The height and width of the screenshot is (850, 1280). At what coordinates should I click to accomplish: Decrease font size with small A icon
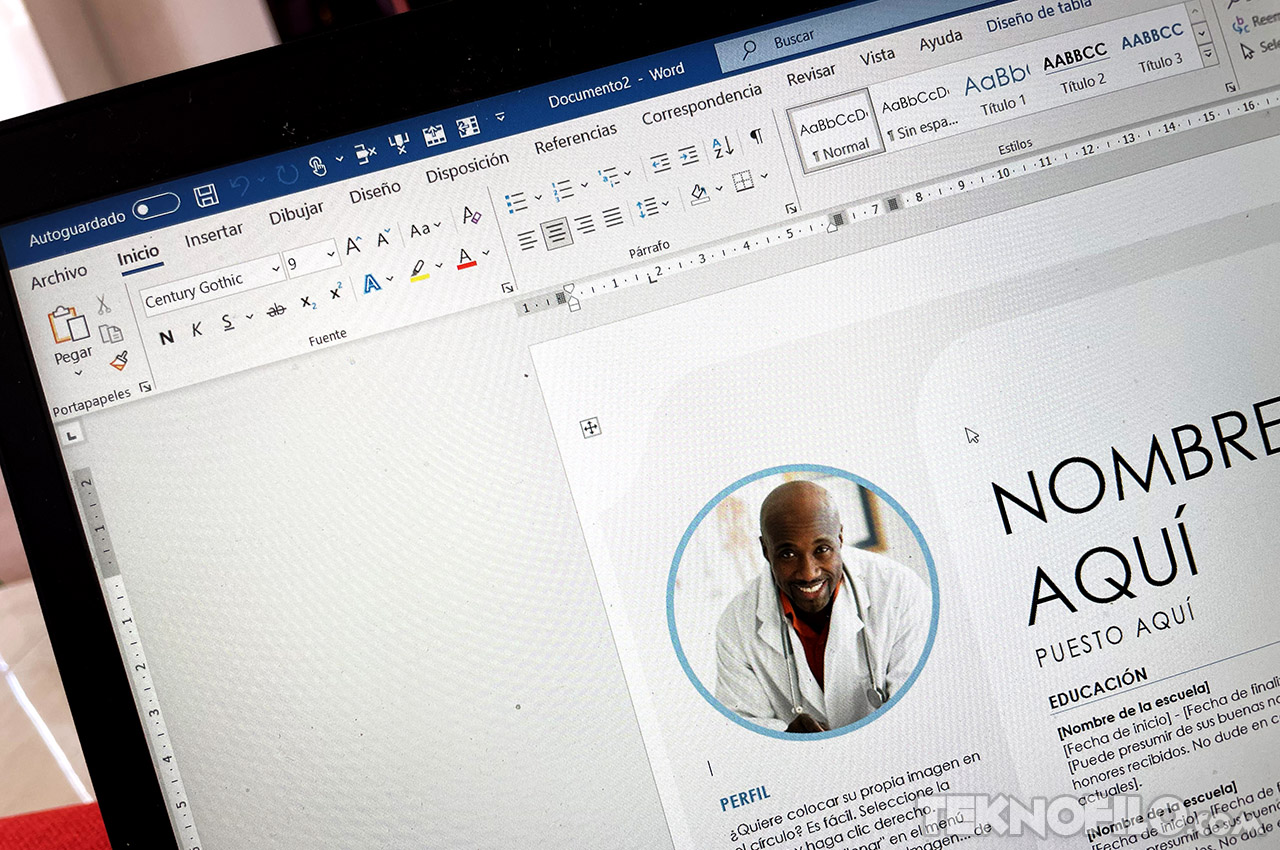(384, 238)
